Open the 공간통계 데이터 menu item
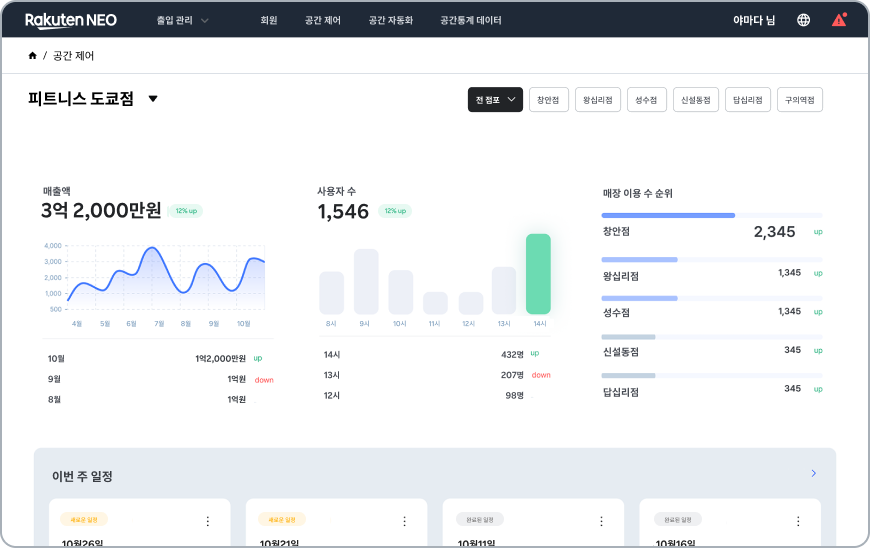Image resolution: width=870 pixels, height=548 pixels. [471, 20]
